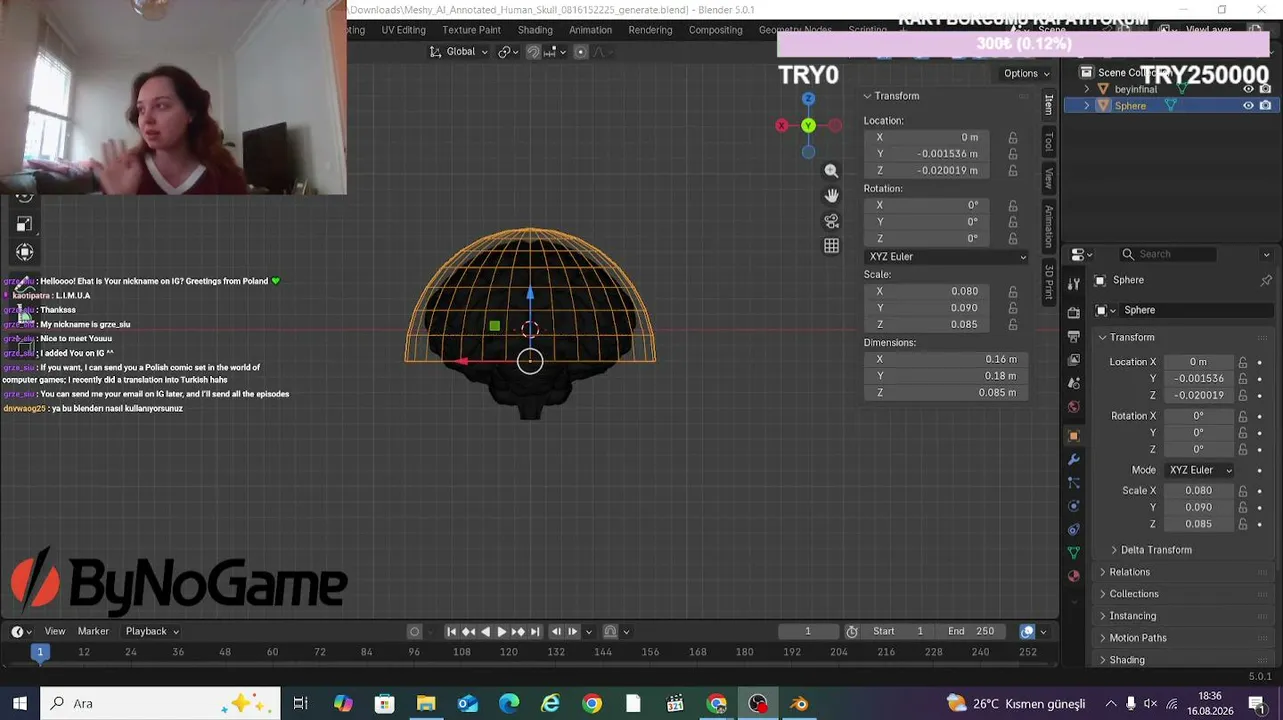Switch to the Rendering workspace tab
The height and width of the screenshot is (720, 1283).
(x=650, y=30)
